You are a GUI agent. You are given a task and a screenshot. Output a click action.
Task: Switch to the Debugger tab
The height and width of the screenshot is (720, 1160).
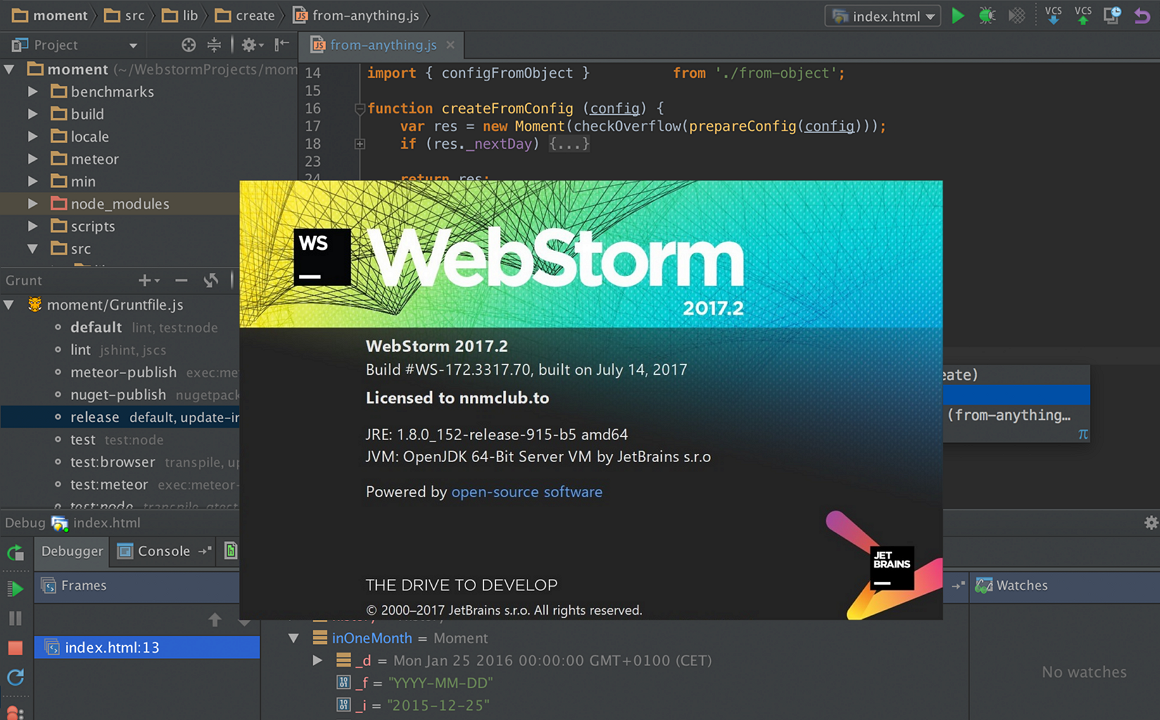(x=72, y=551)
